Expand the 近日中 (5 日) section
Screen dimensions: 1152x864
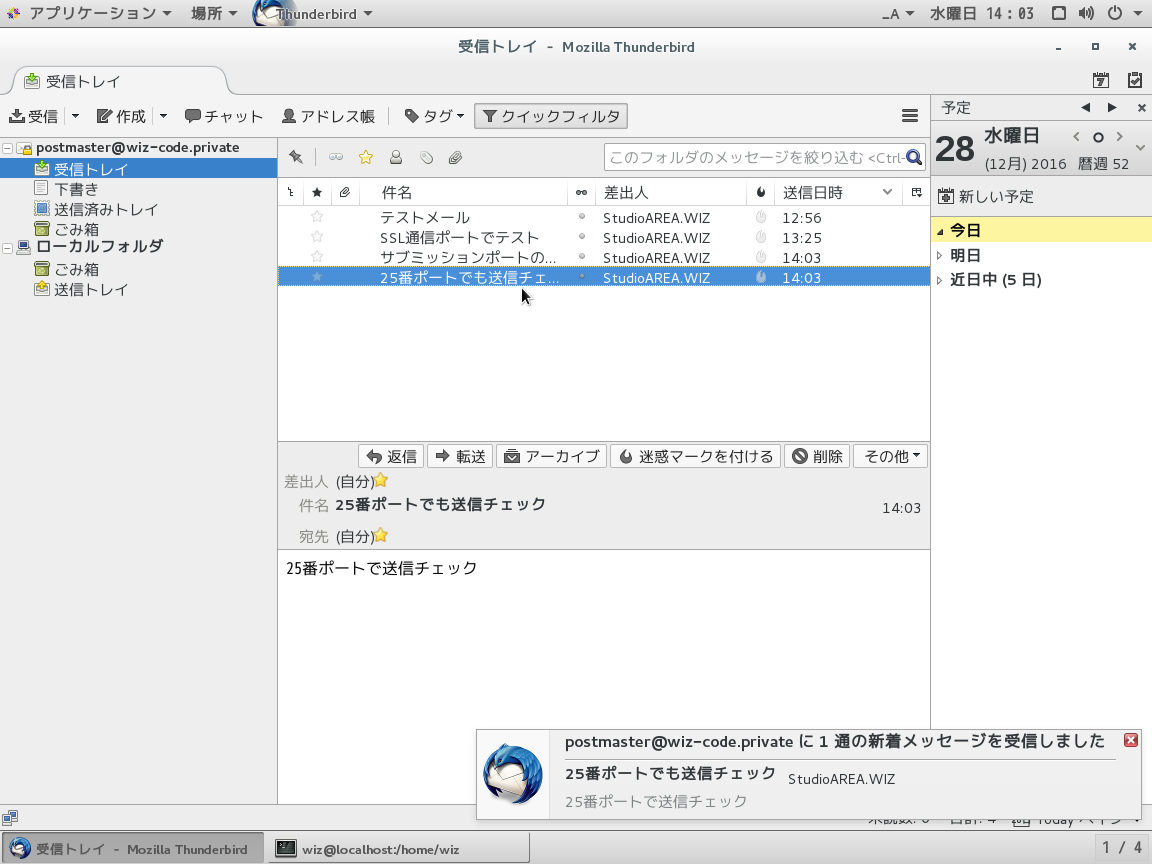(940, 280)
